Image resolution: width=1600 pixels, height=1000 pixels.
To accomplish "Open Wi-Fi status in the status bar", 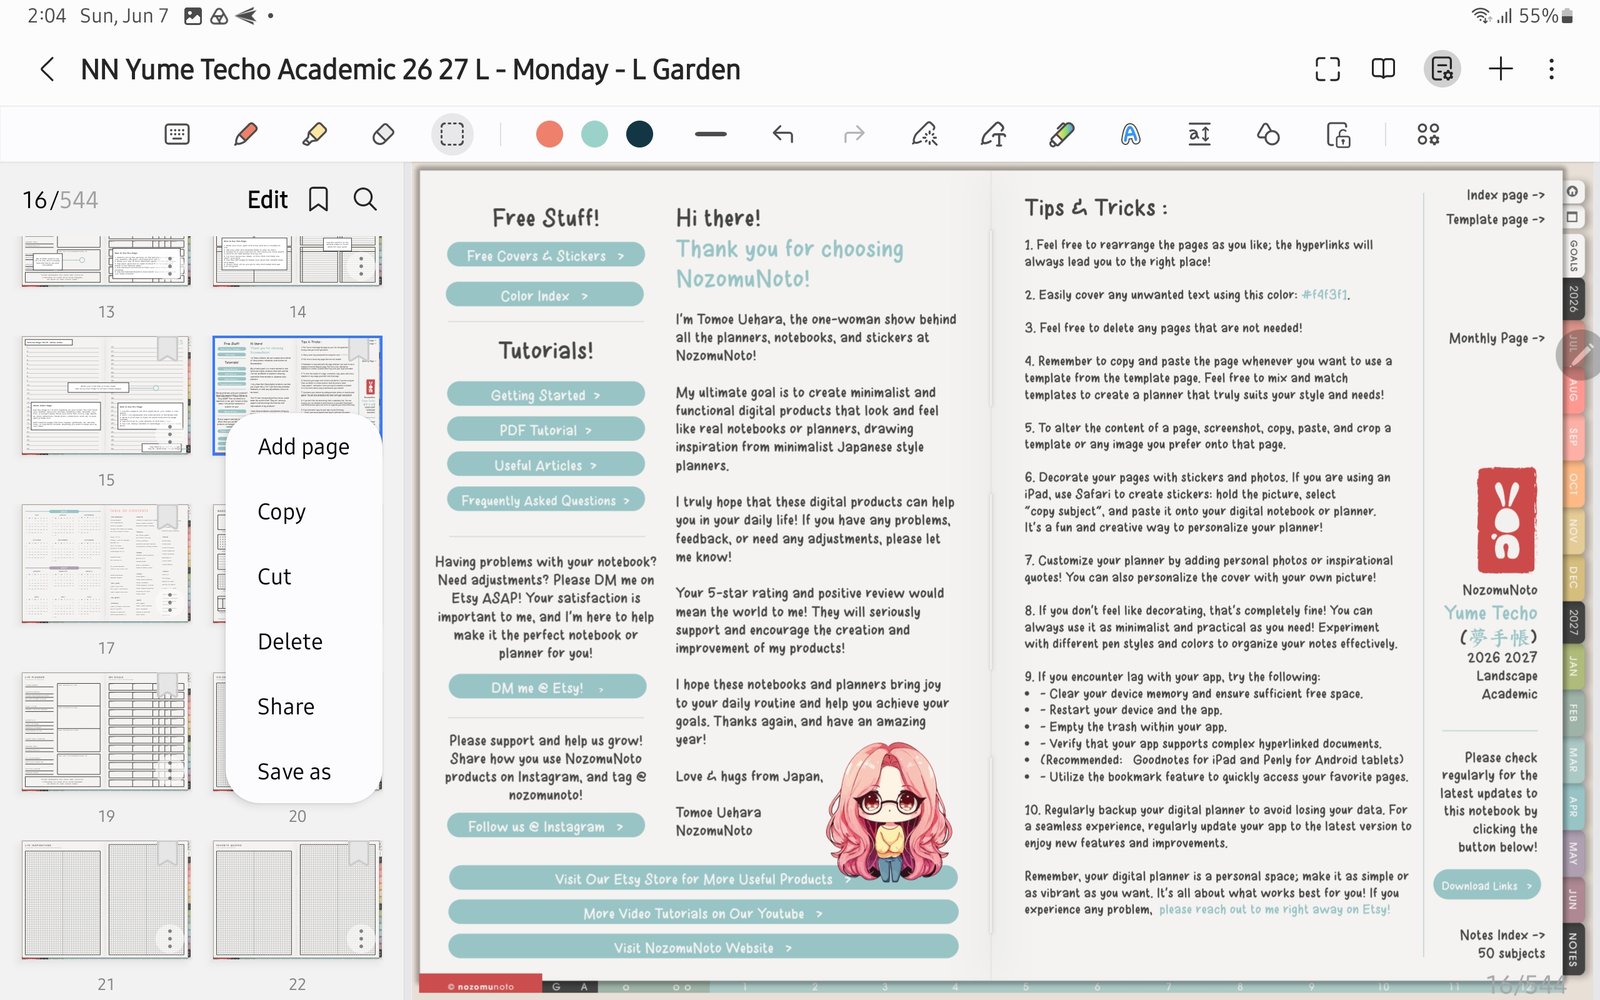I will coord(1481,16).
